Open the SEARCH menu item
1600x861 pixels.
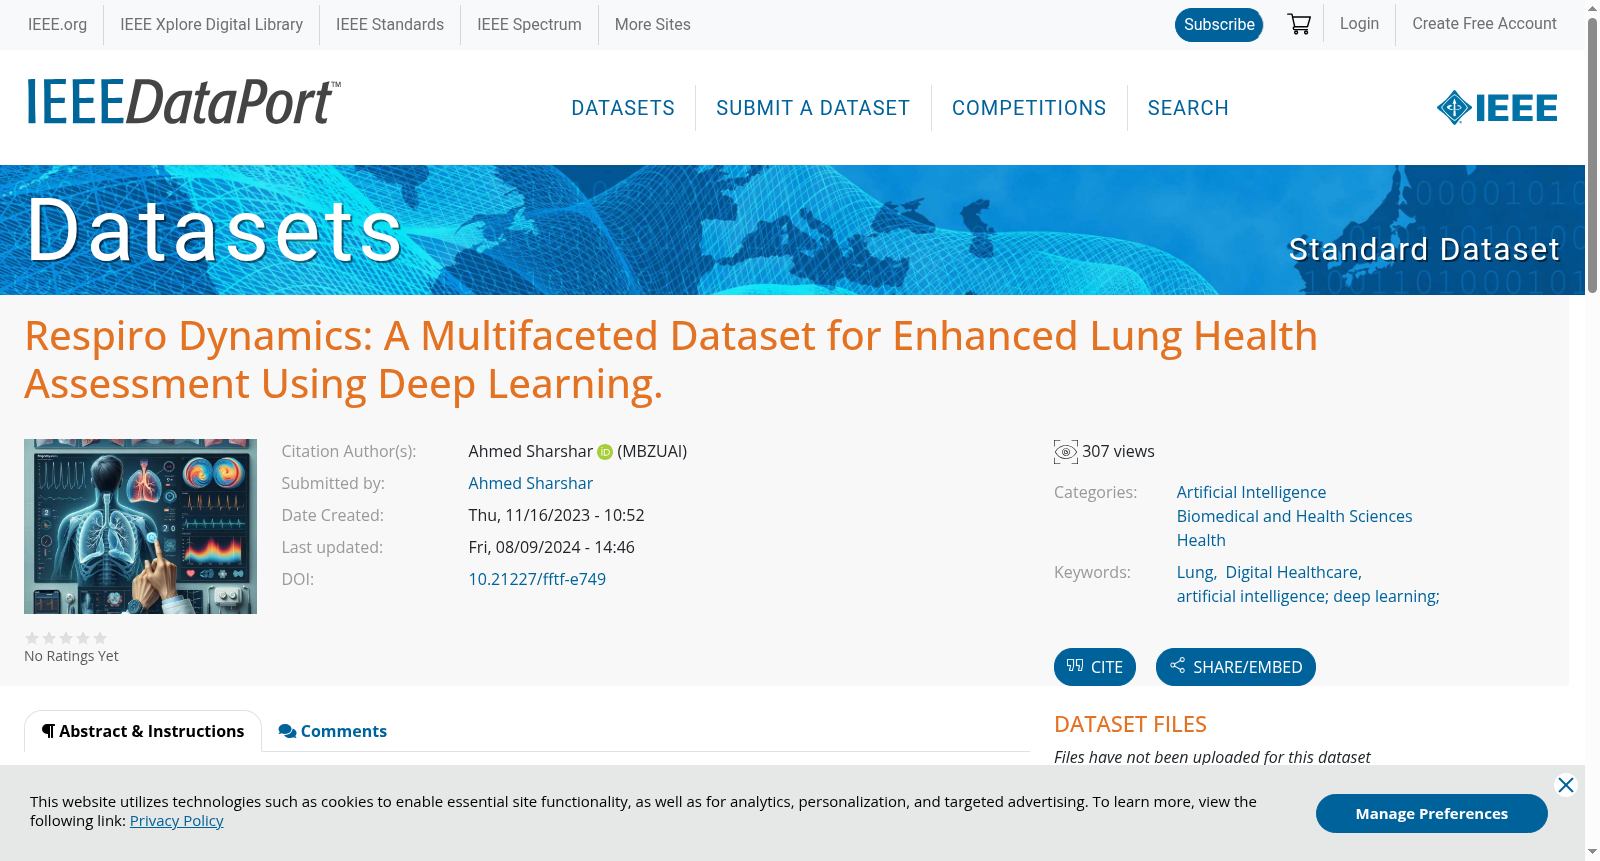pos(1188,108)
